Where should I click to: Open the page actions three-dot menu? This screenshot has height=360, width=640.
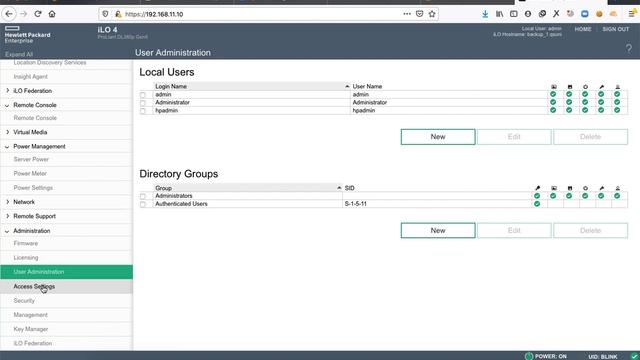(x=407, y=14)
